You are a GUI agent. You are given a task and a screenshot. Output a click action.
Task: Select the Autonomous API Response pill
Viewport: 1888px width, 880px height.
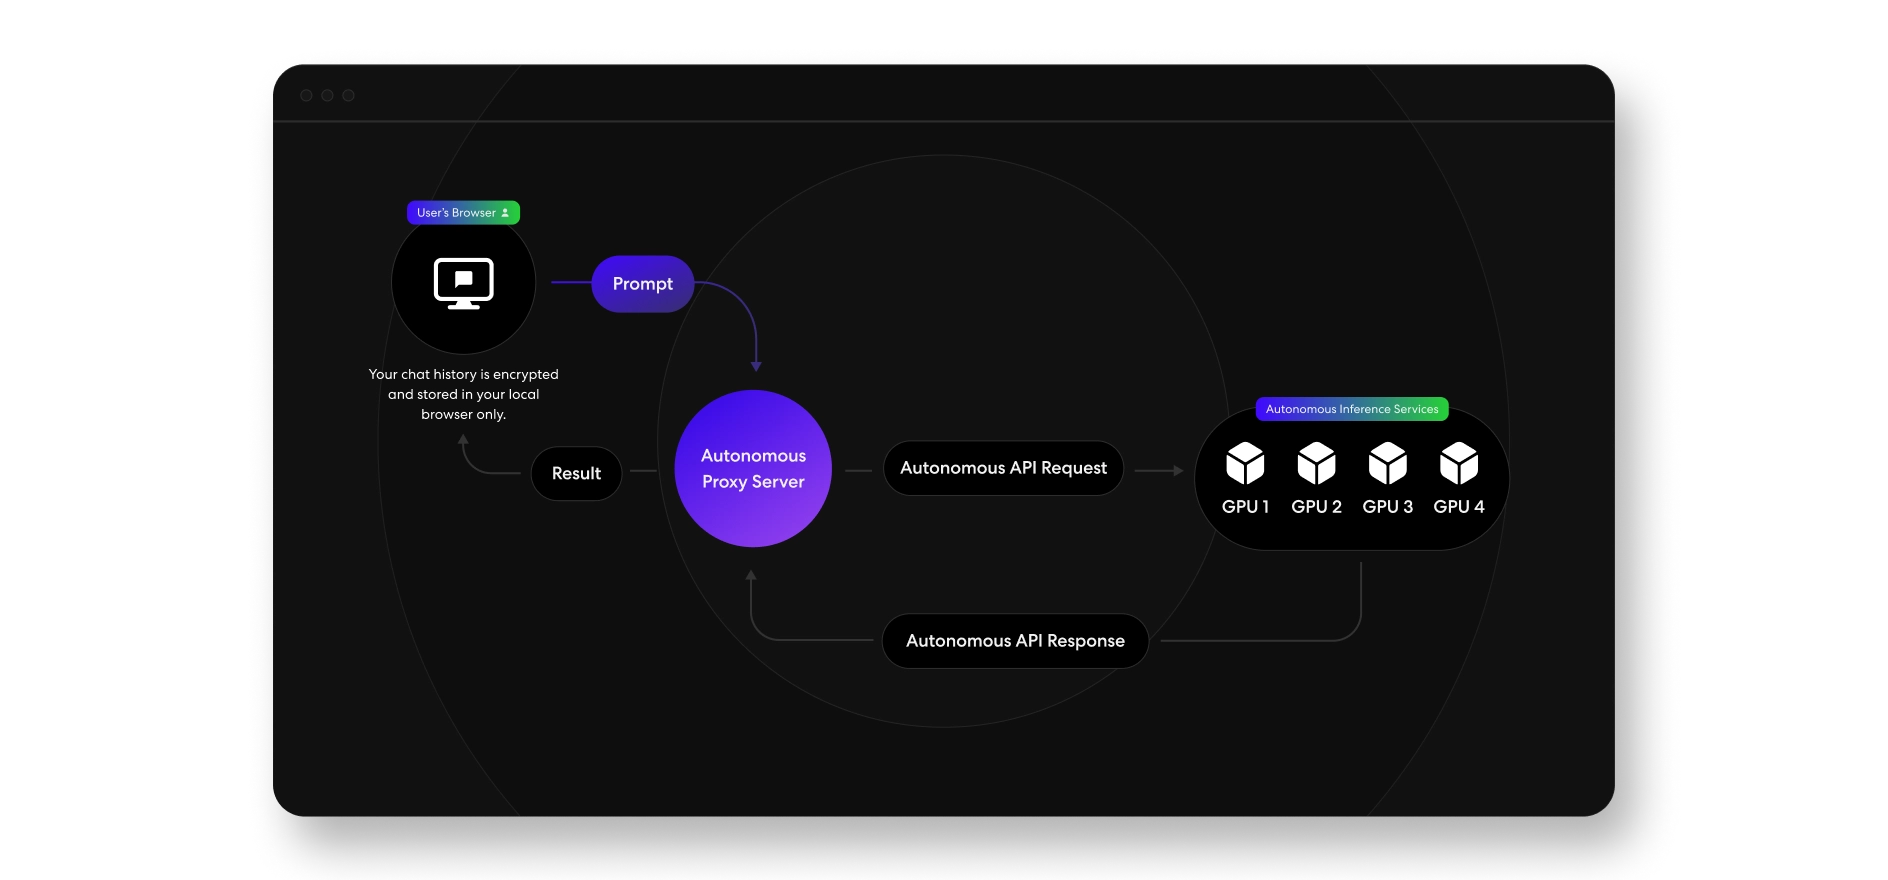(x=1015, y=641)
